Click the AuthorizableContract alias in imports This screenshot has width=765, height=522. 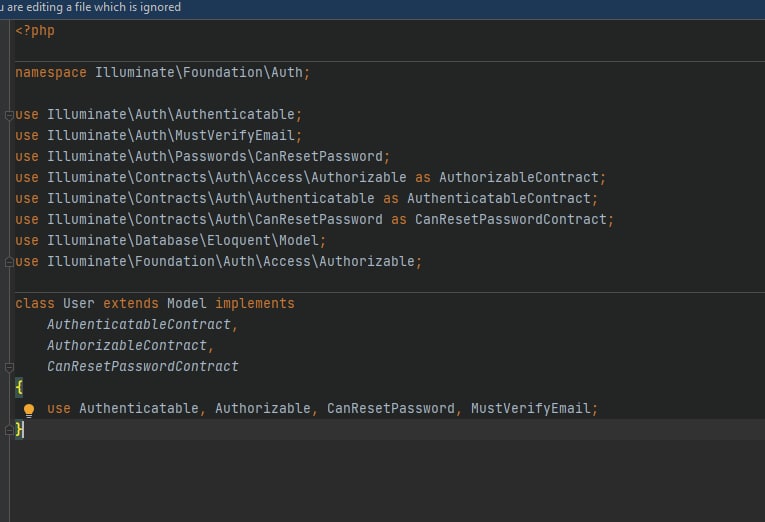point(519,178)
